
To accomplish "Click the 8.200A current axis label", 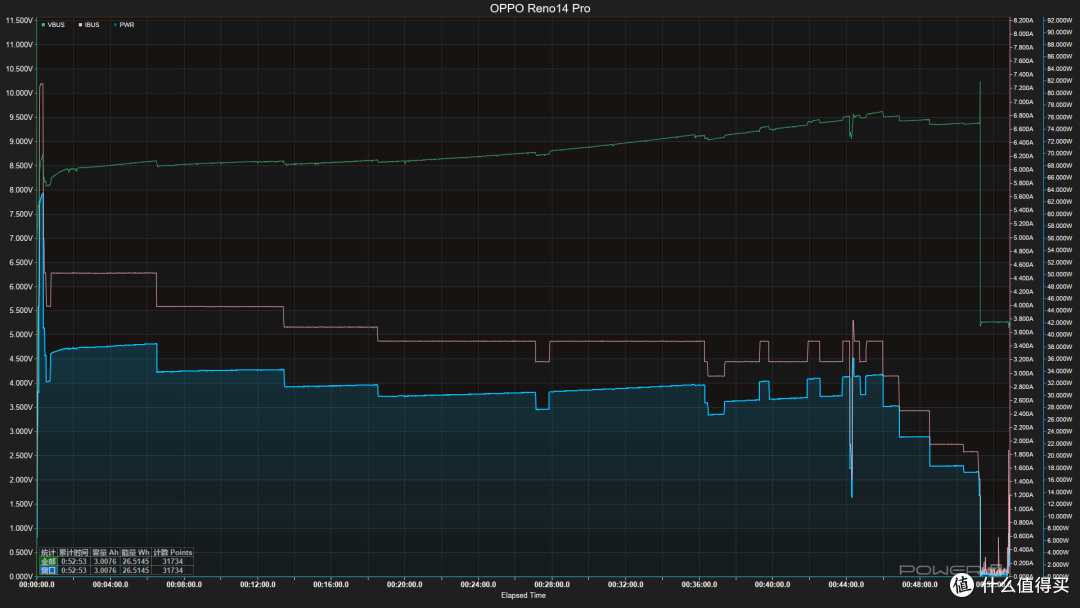I will 1023,21.
